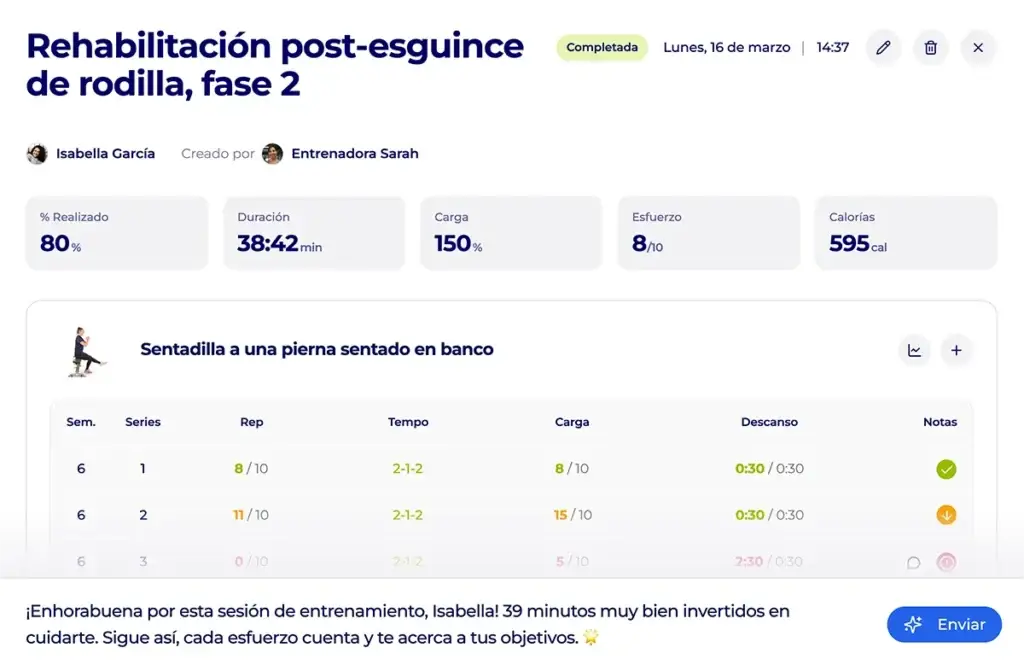Viewport: 1024px width, 671px height.
Task: Click the name Isabella García
Action: point(105,154)
